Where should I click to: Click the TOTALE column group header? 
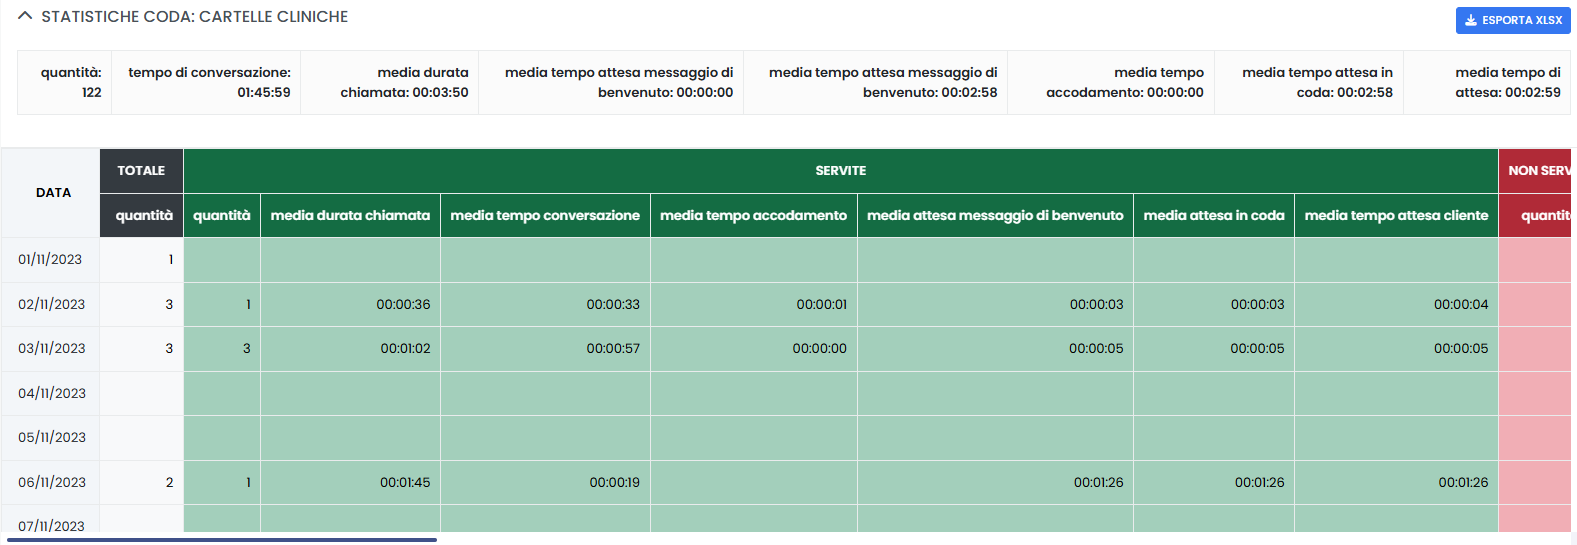pos(141,171)
